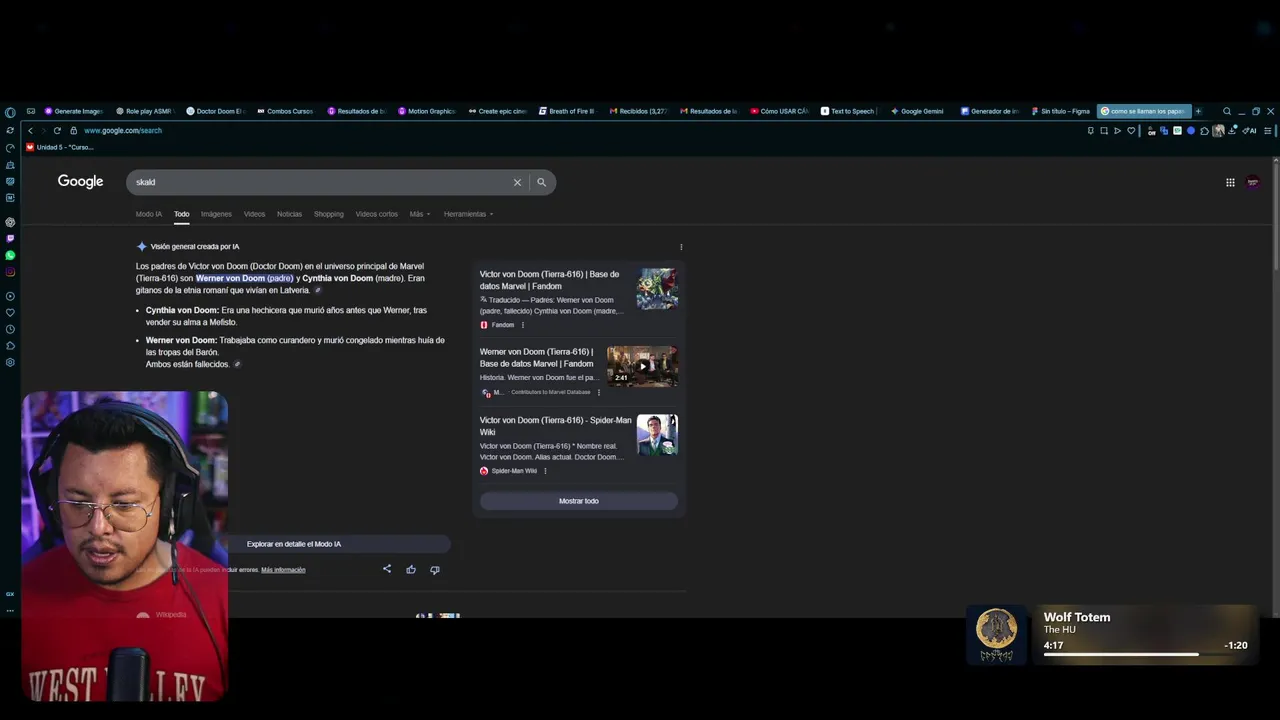Open Werner von Doom video thumbnail
This screenshot has width=1280, height=720.
(642, 366)
